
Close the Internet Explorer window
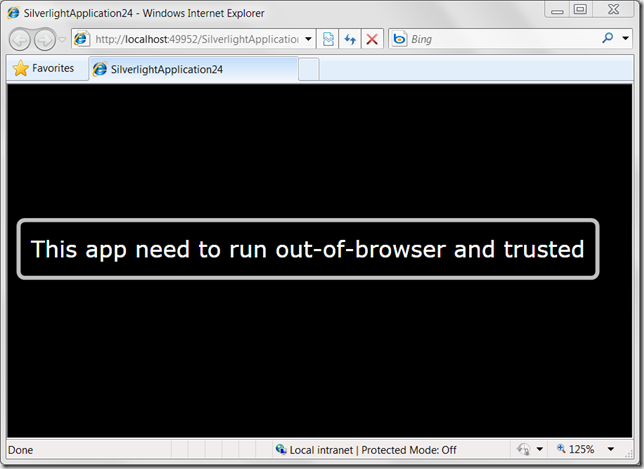(x=613, y=10)
